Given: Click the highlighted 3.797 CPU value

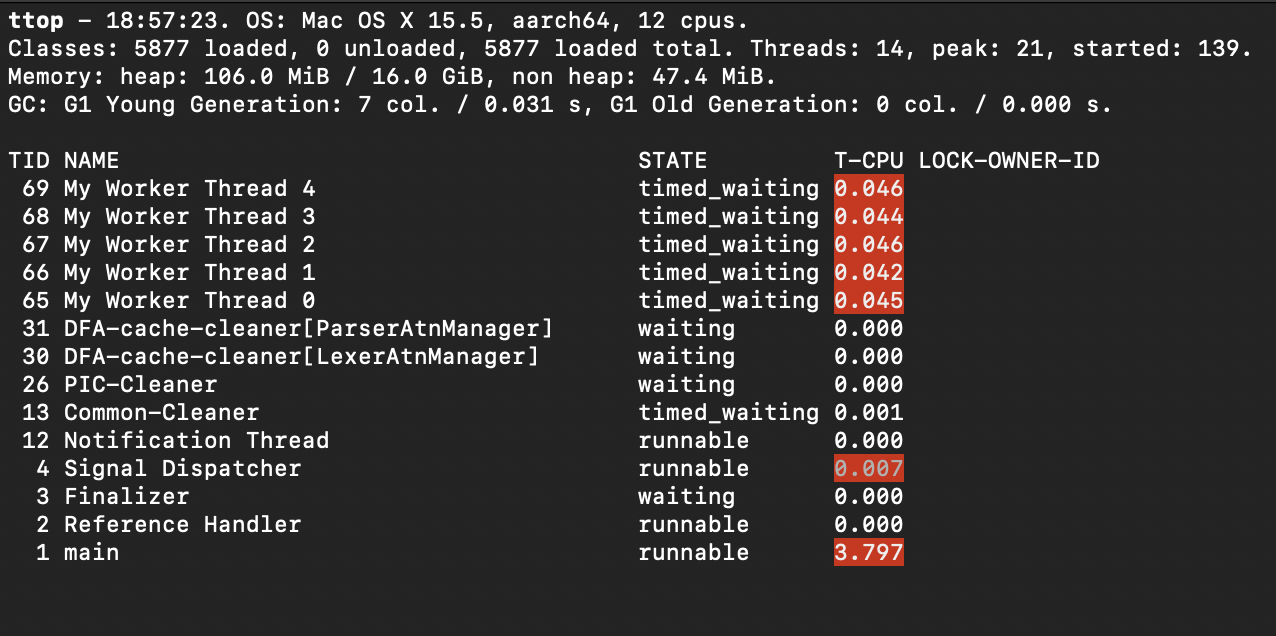Looking at the screenshot, I should 868,553.
